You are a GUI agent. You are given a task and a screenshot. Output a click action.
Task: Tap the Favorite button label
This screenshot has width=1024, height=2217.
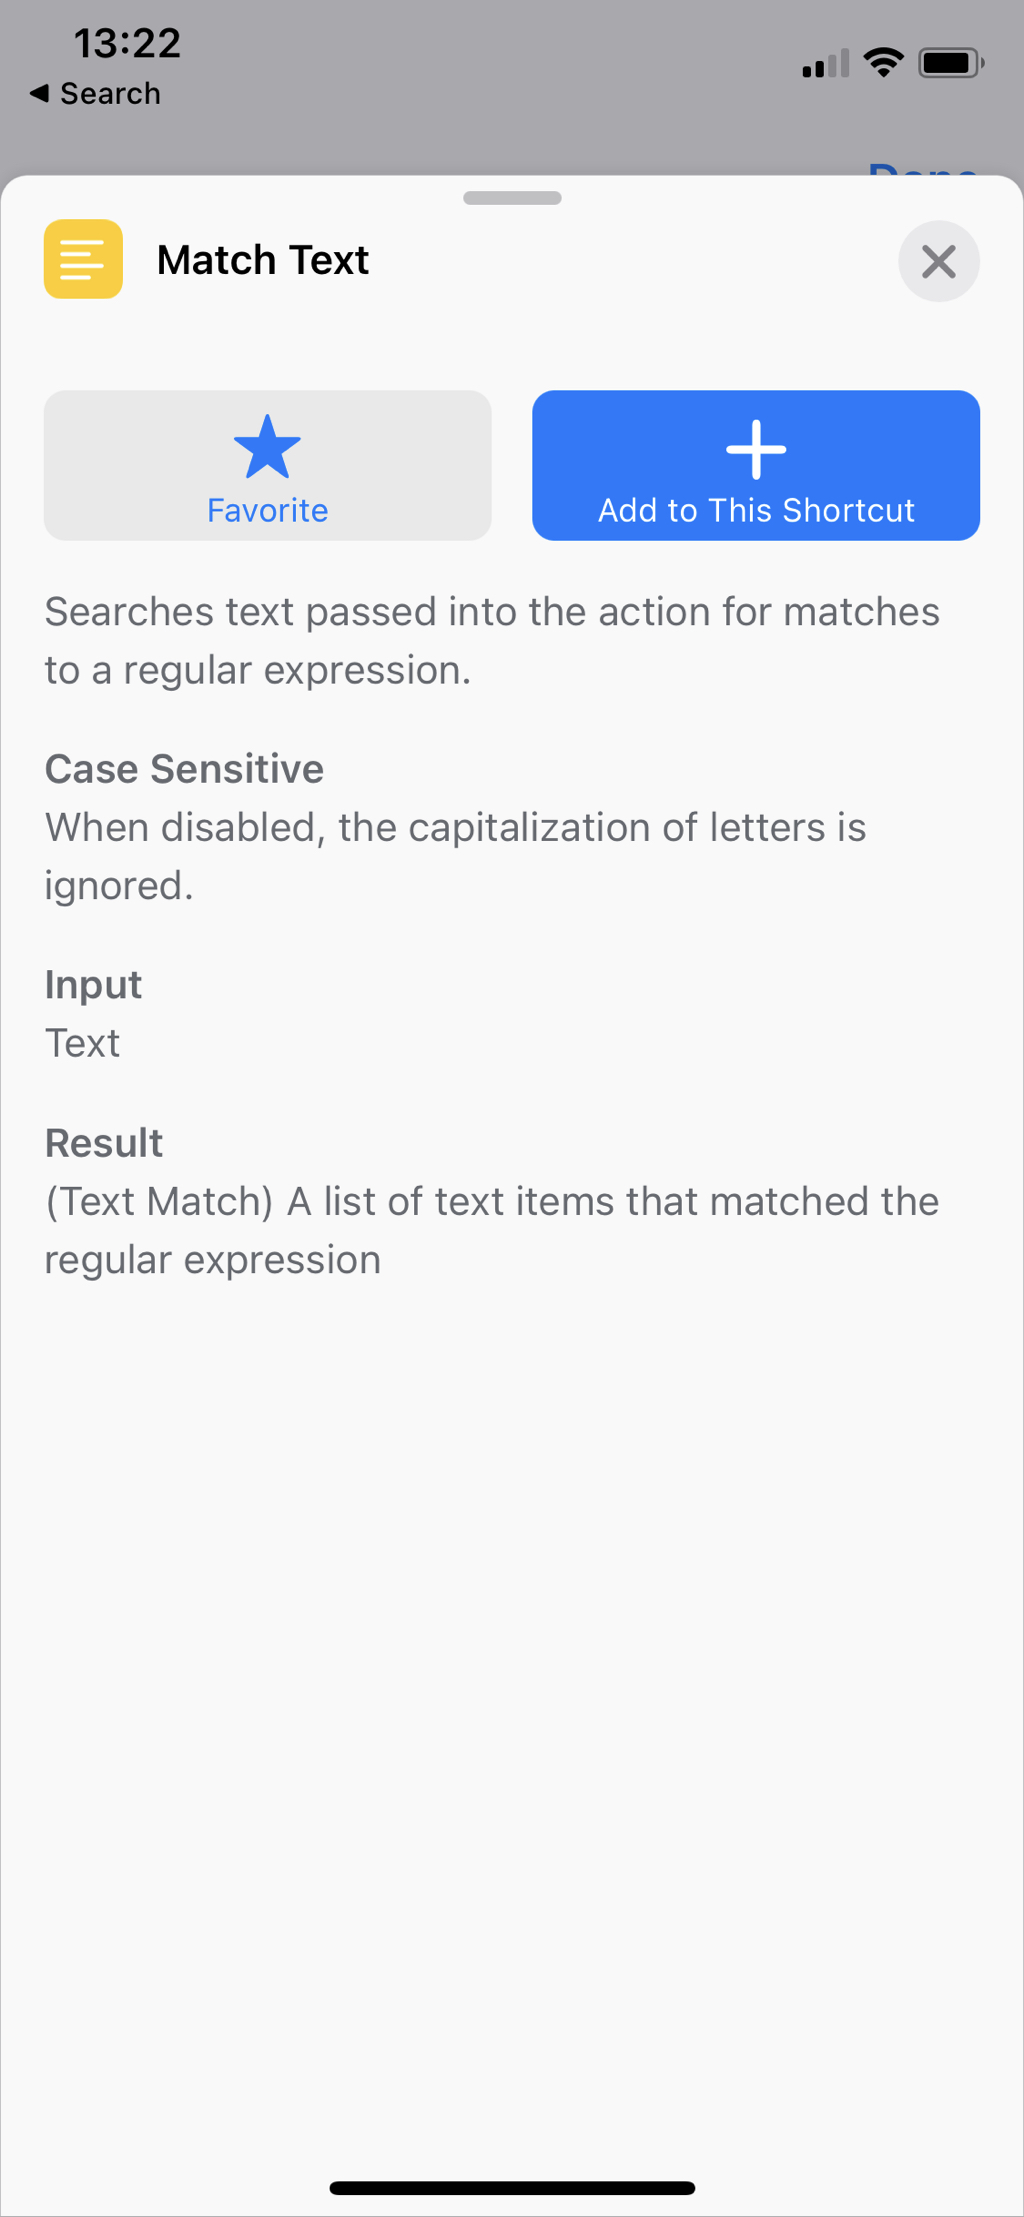pyautogui.click(x=267, y=510)
